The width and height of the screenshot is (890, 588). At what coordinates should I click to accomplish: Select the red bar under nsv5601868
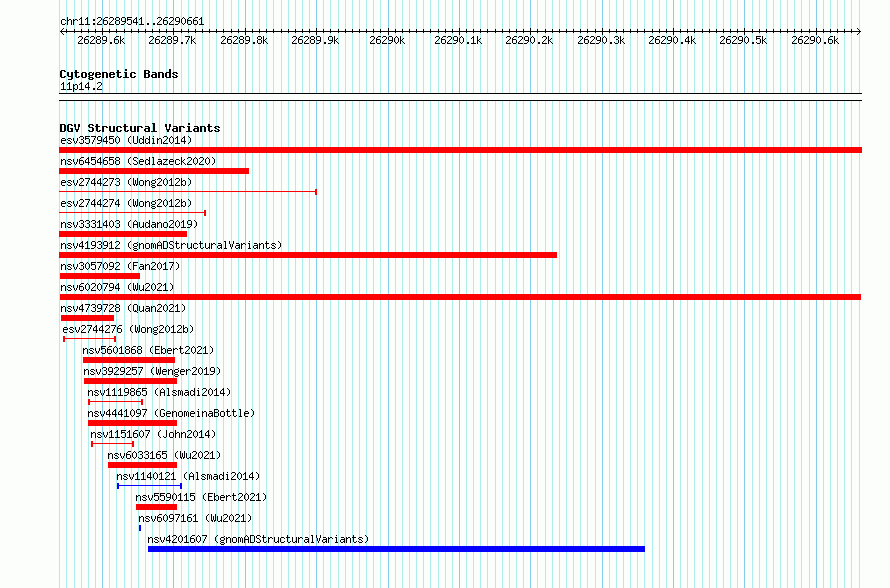click(129, 360)
